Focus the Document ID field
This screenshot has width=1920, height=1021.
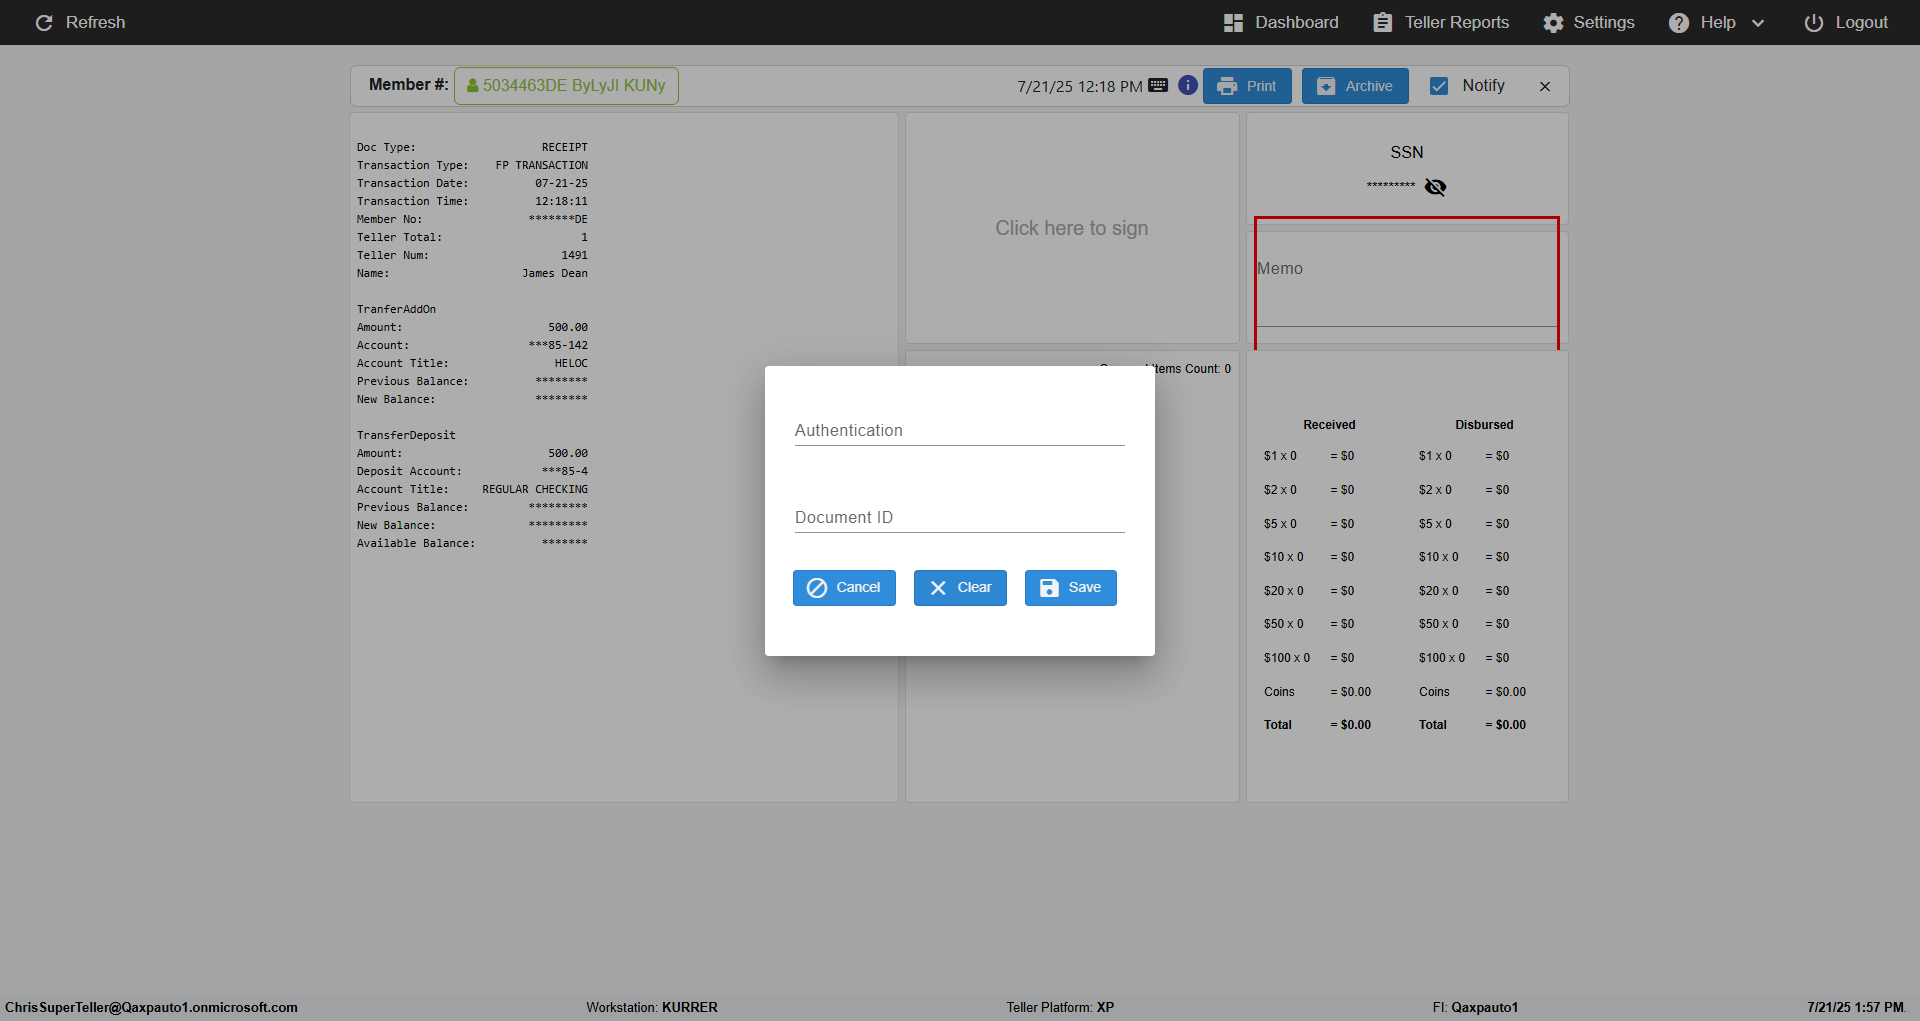[960, 518]
